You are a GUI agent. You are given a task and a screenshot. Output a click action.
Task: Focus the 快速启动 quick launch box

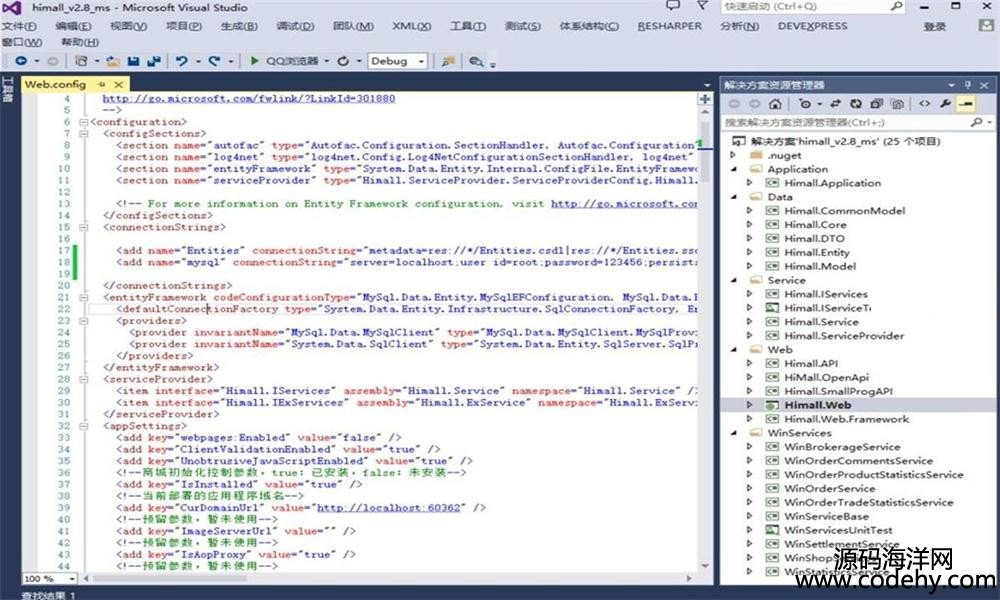click(813, 6)
